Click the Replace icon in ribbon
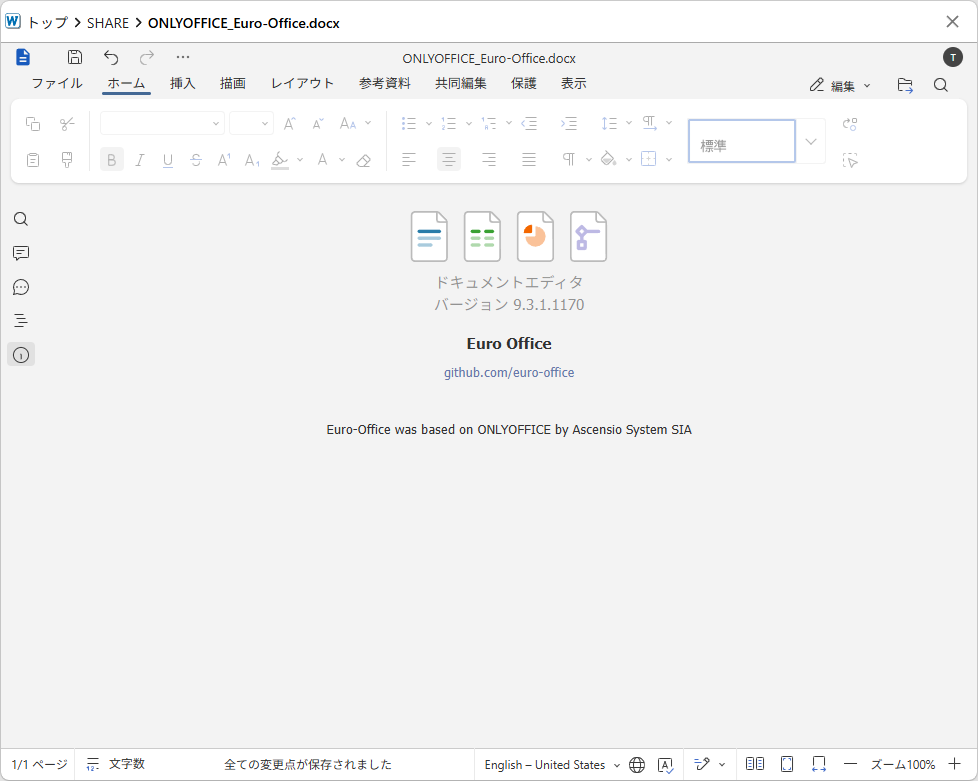The image size is (978, 781). (x=850, y=124)
